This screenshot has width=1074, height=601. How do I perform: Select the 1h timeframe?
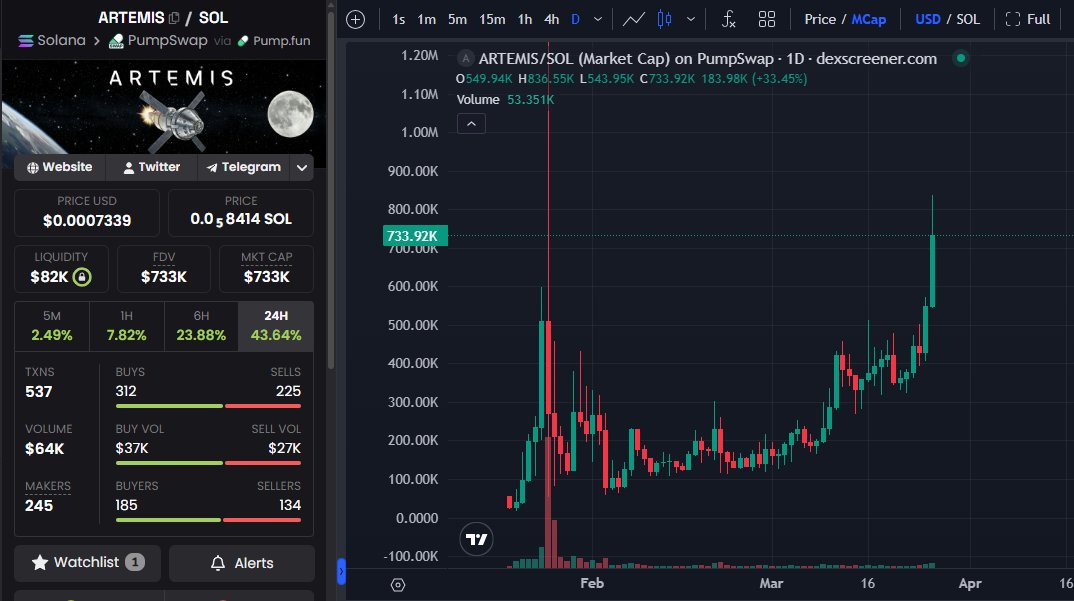525,19
